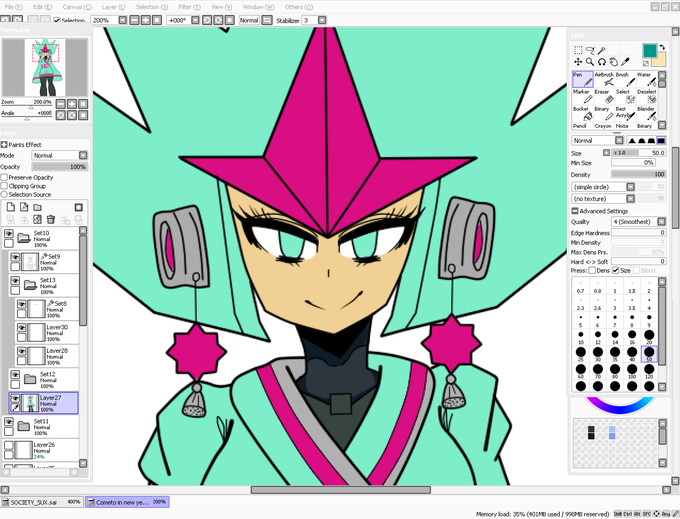The image size is (680, 519).
Task: Hide the Set10 layer set
Action: point(9,233)
